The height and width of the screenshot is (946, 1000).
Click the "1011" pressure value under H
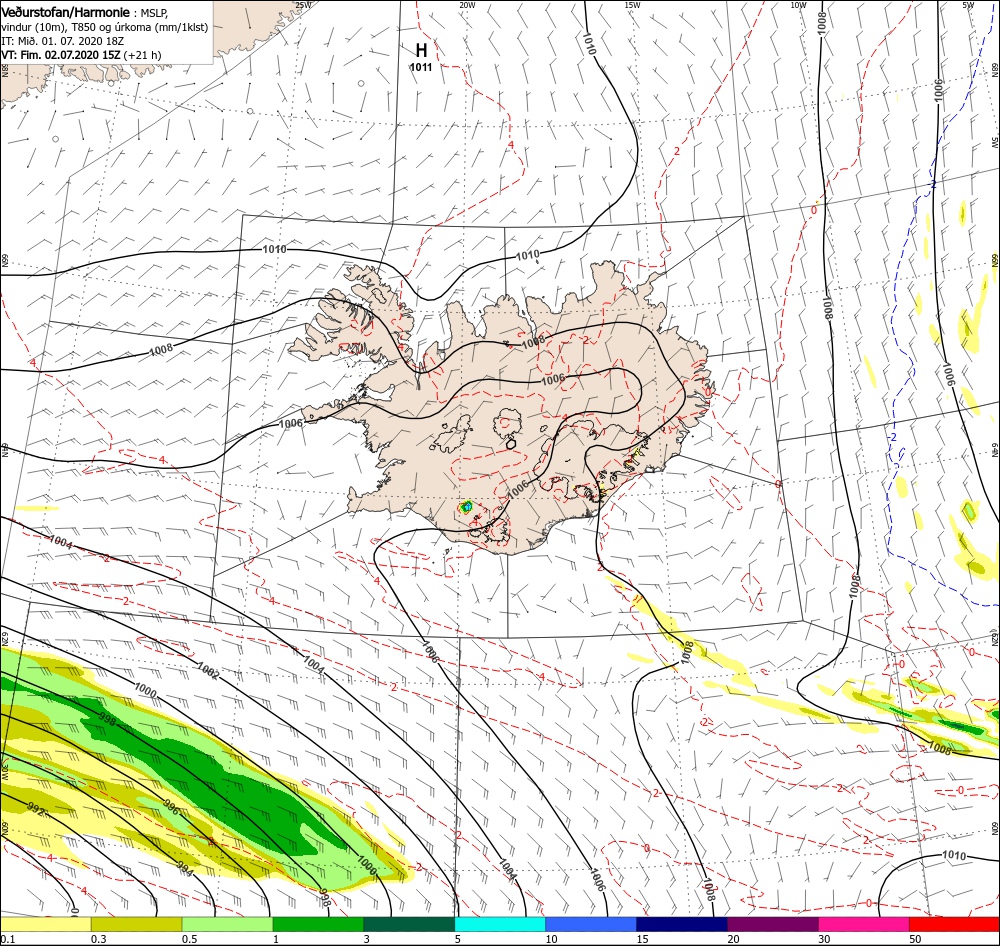coord(421,68)
